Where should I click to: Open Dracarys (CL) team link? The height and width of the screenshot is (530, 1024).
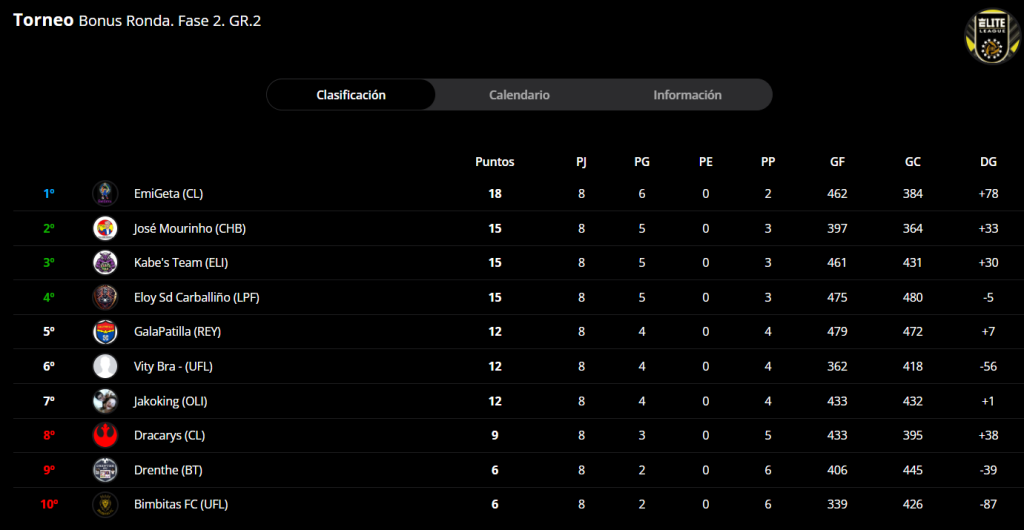[169, 436]
